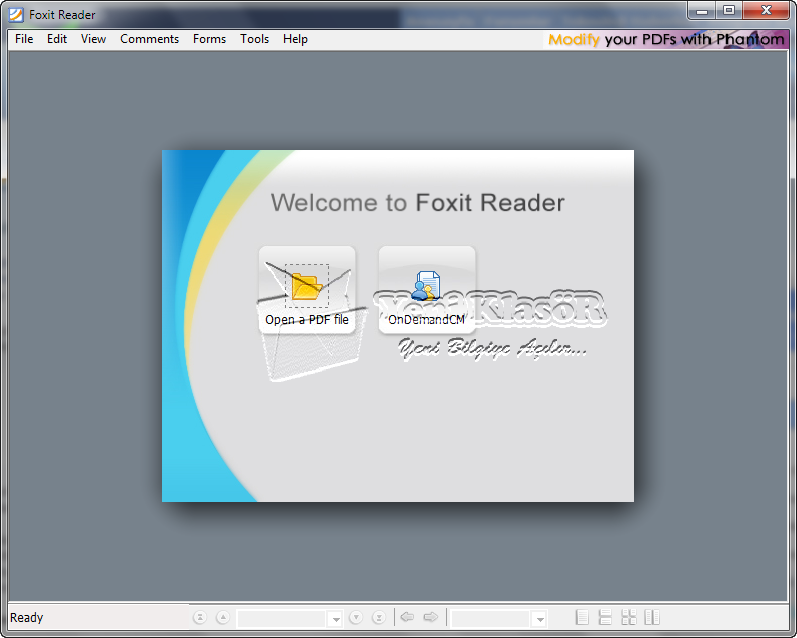This screenshot has height=638, width=797.
Task: Click the Modify your PDFs with Phantom banner
Action: tap(666, 39)
